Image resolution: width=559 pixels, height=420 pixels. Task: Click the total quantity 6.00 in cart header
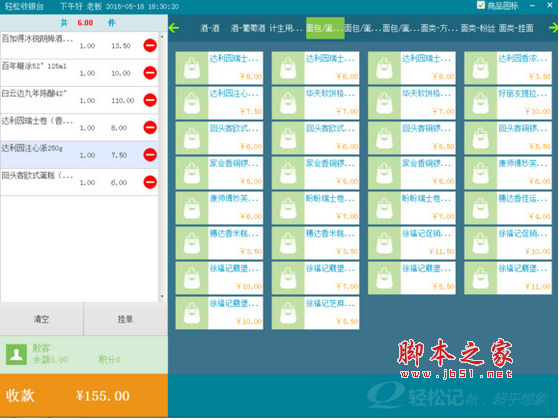click(x=85, y=23)
